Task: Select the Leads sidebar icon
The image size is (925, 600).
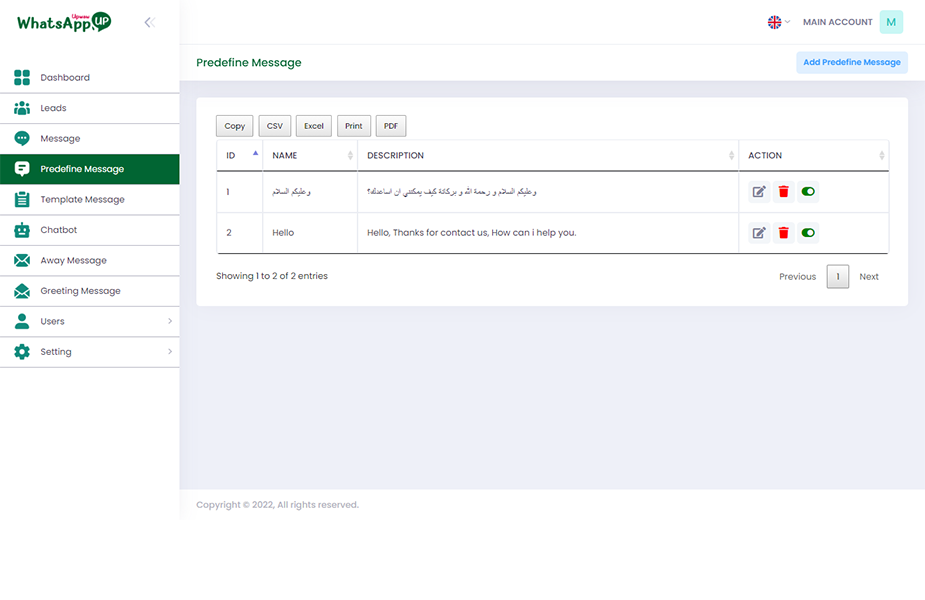Action: 22,107
